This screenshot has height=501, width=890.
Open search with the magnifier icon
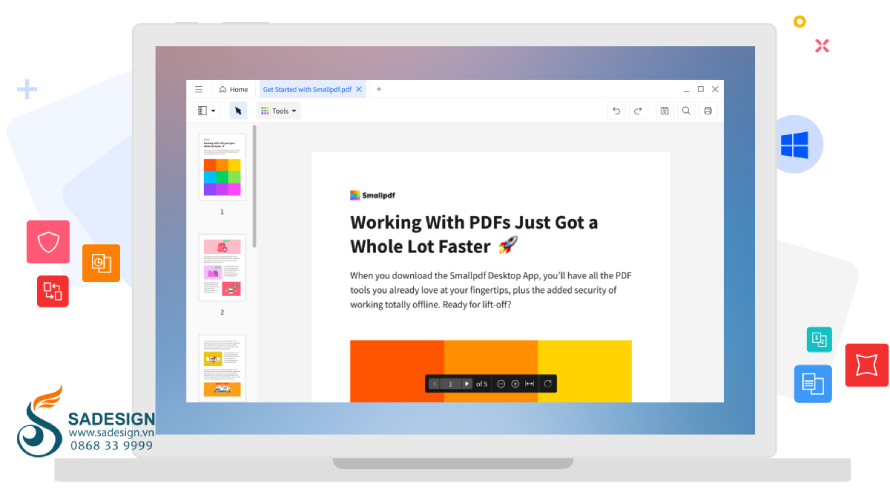pyautogui.click(x=686, y=111)
